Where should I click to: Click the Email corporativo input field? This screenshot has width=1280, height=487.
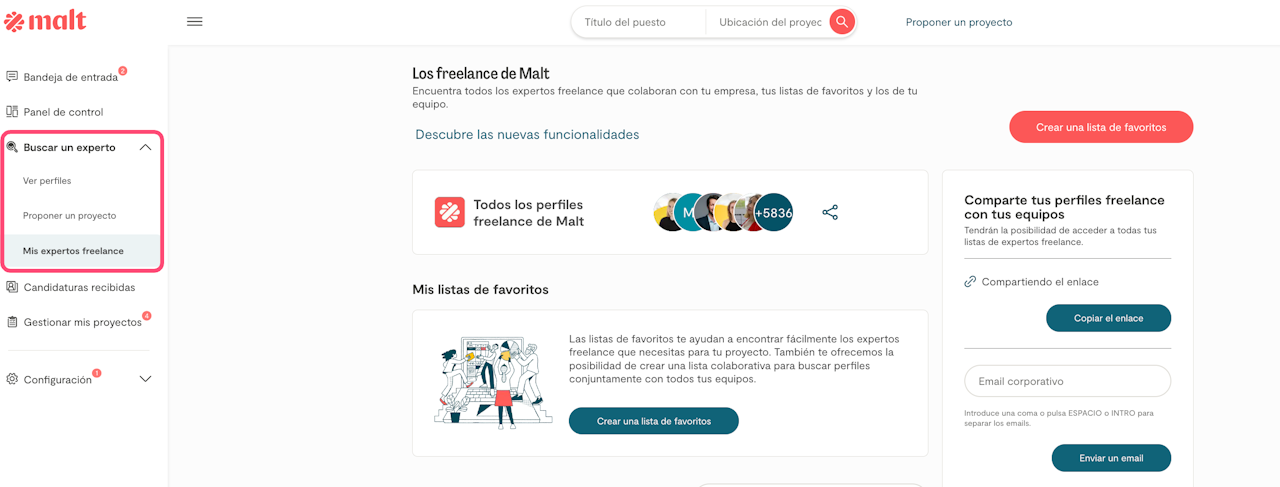[x=1067, y=381]
